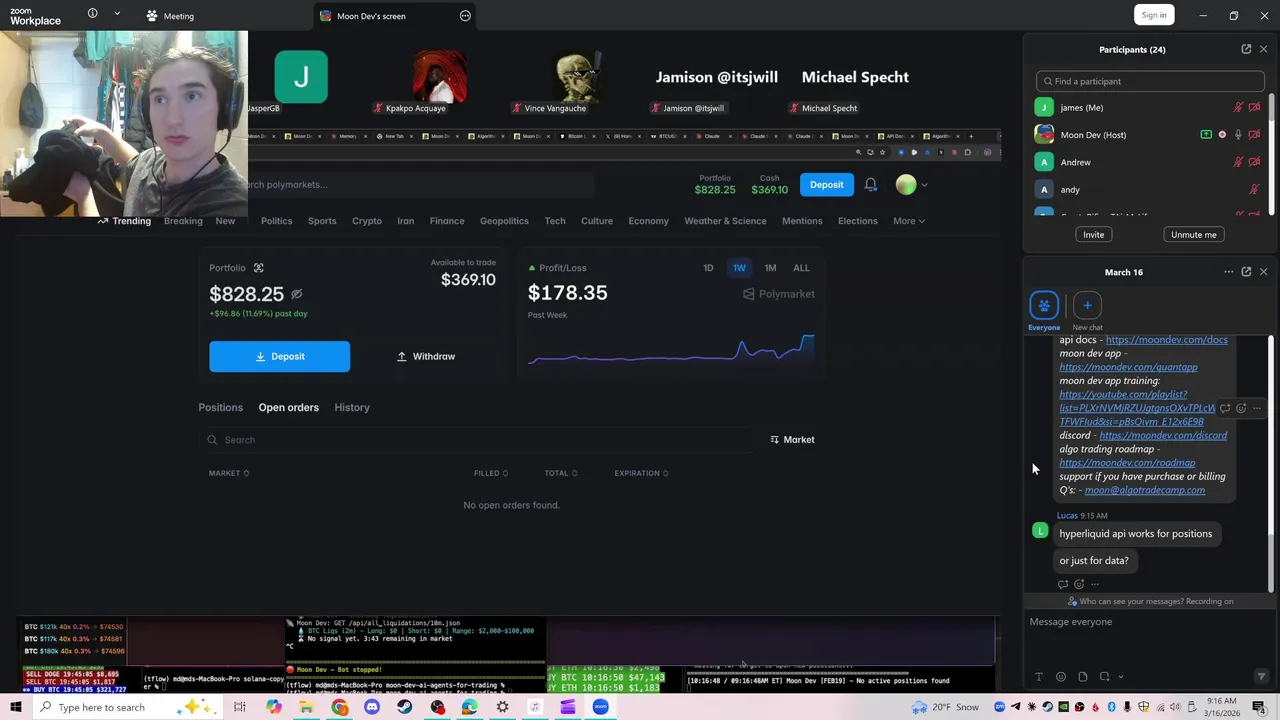Open Chrome from the Windows taskbar

click(x=340, y=707)
